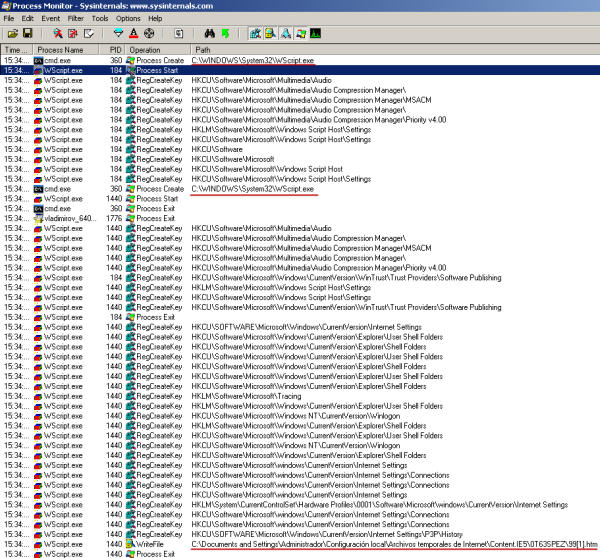Image resolution: width=600 pixels, height=558 pixels.
Task: Select the HKLM\Software\Microsoft\Tracing row
Action: coord(300,396)
